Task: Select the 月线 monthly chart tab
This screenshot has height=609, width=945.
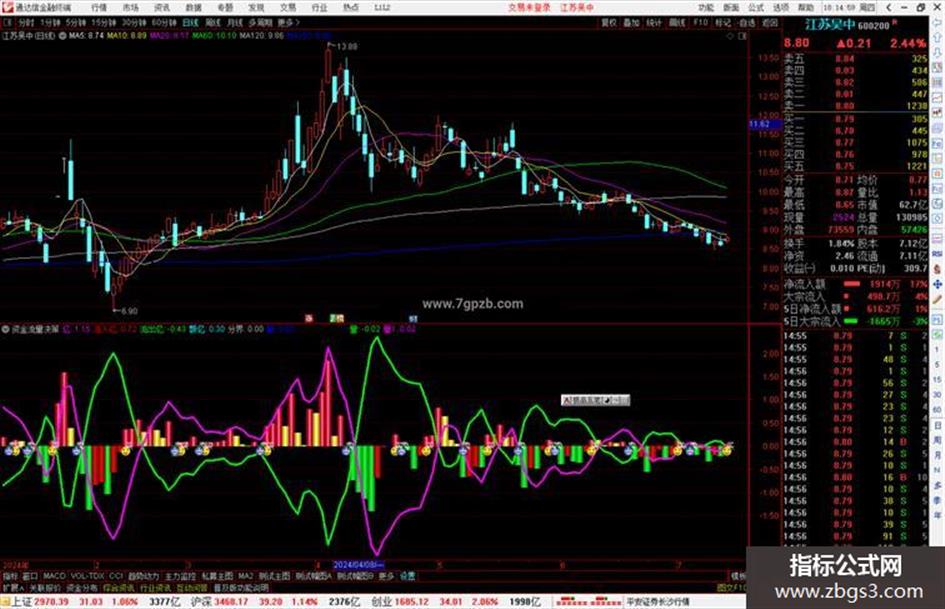Action: coord(234,23)
